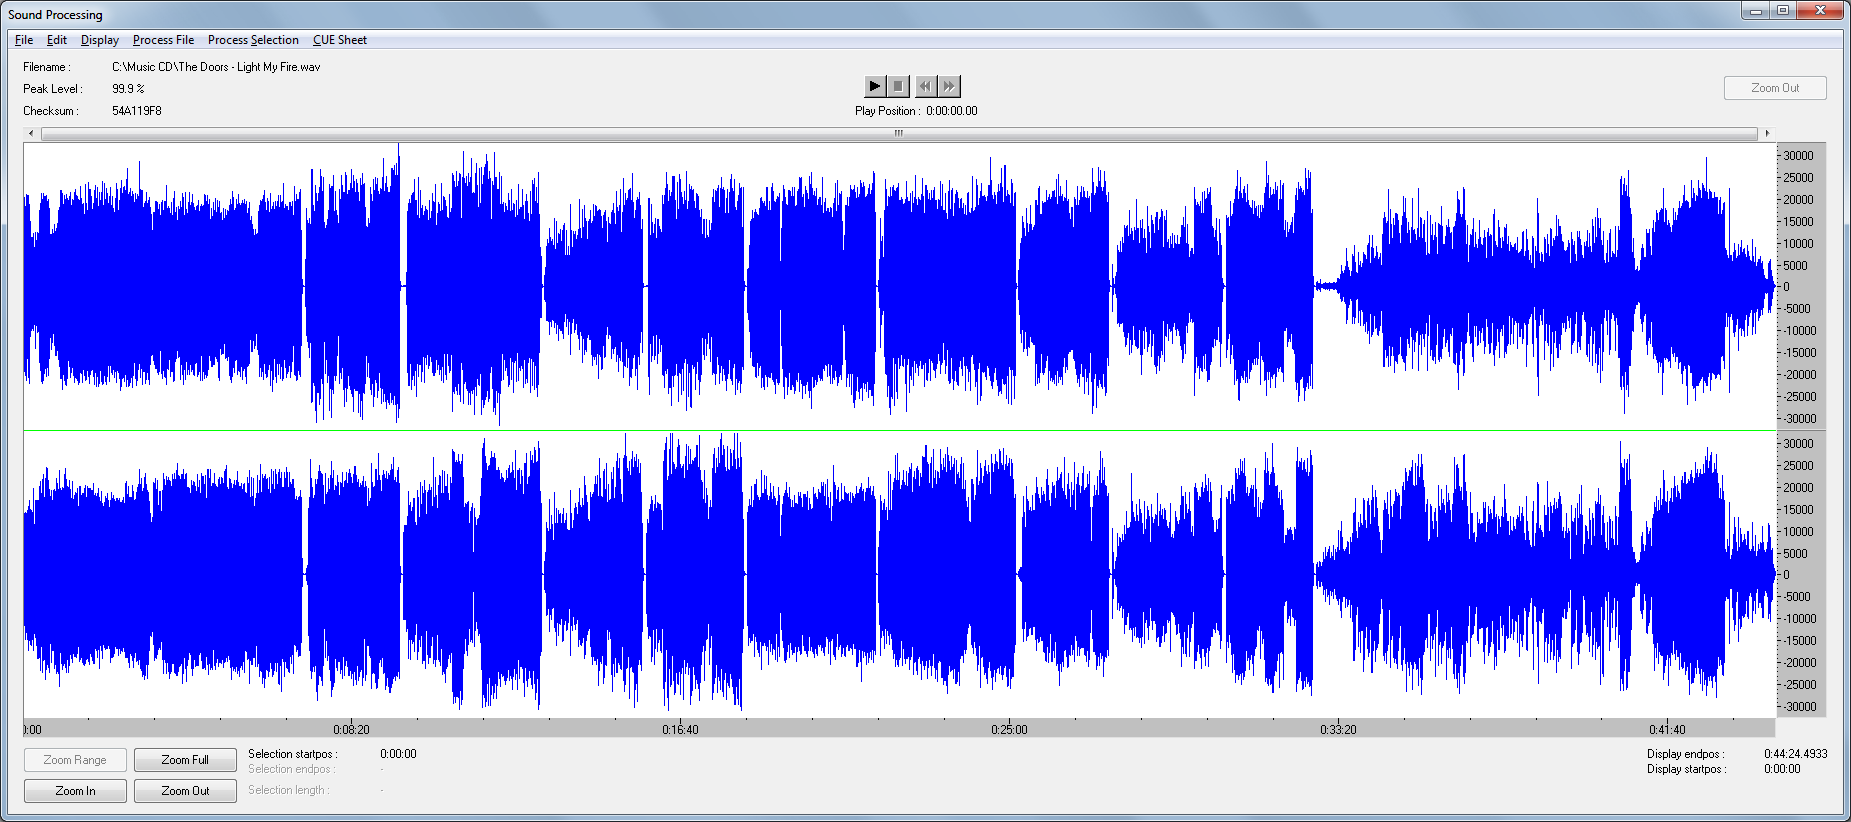
Task: Click the right scroll arrow above the waveform
Action: pos(1767,133)
